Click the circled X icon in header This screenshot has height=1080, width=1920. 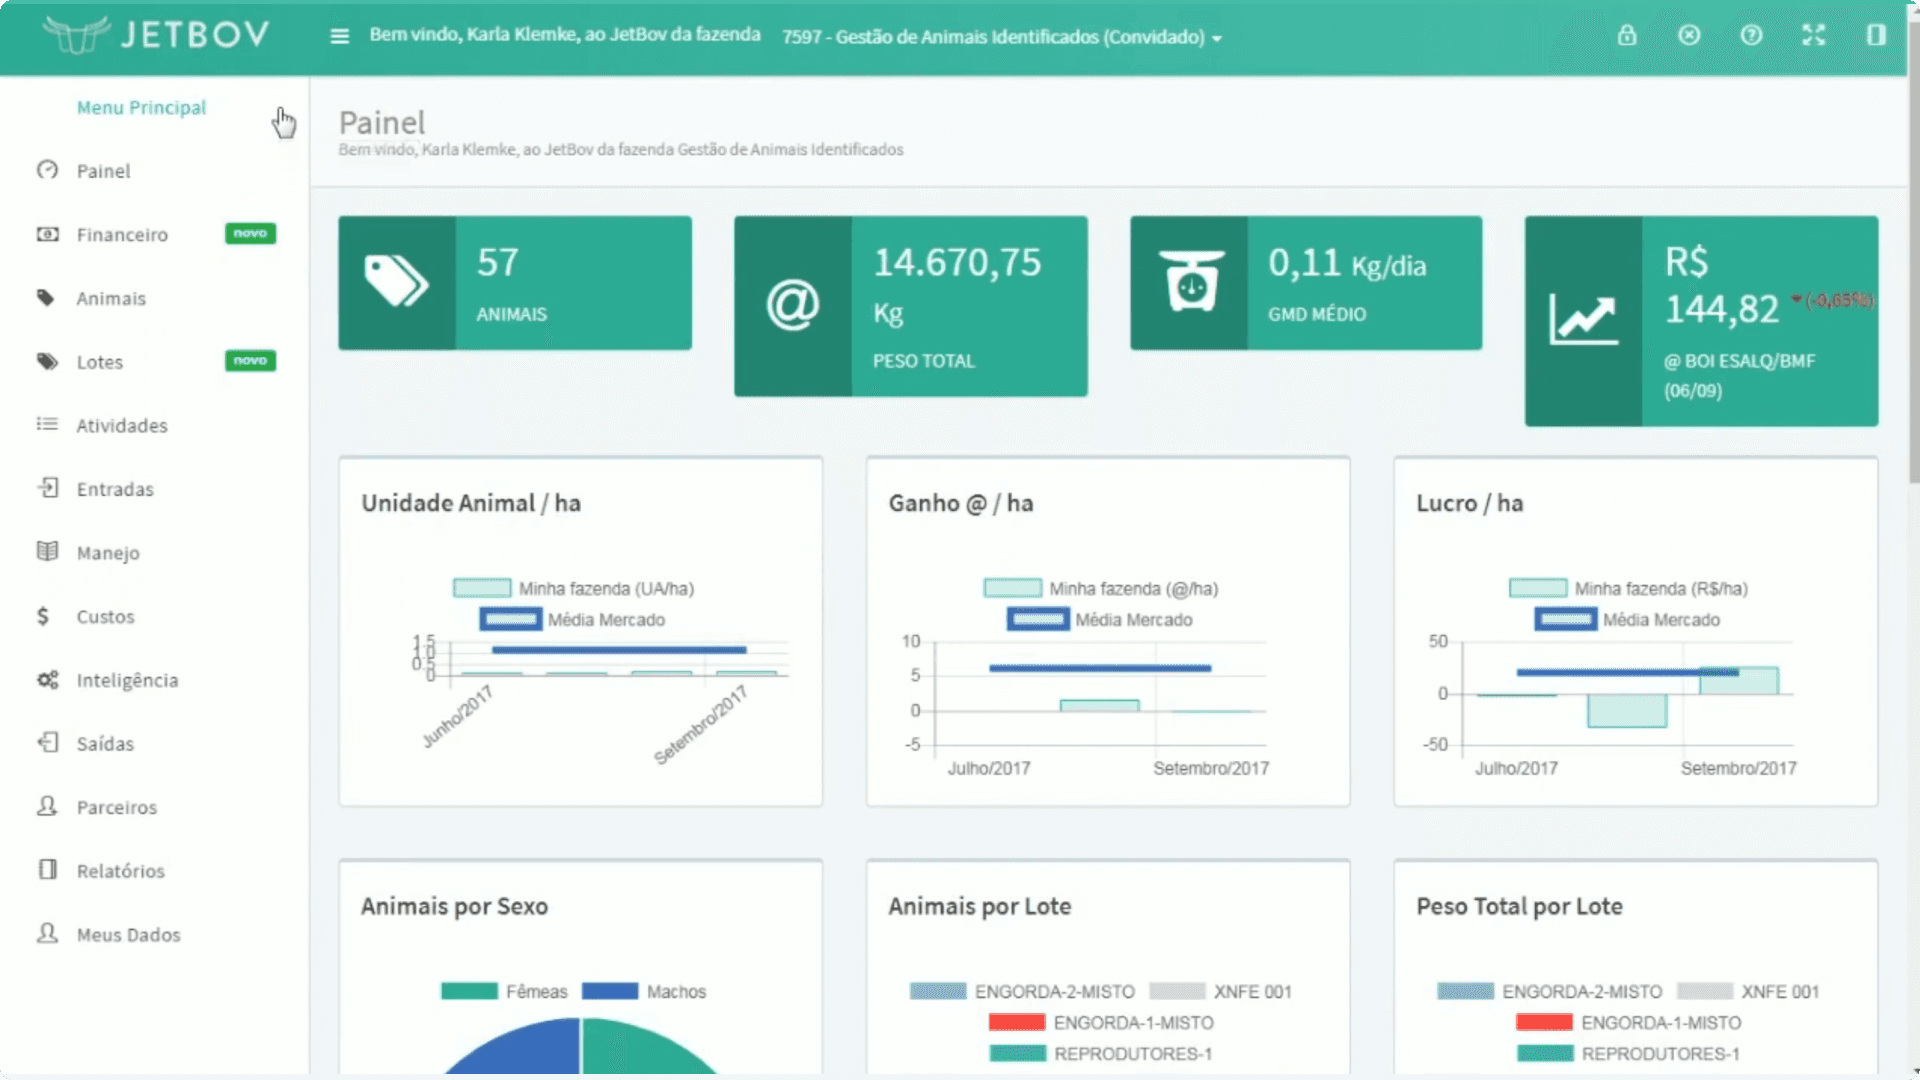(x=1689, y=35)
